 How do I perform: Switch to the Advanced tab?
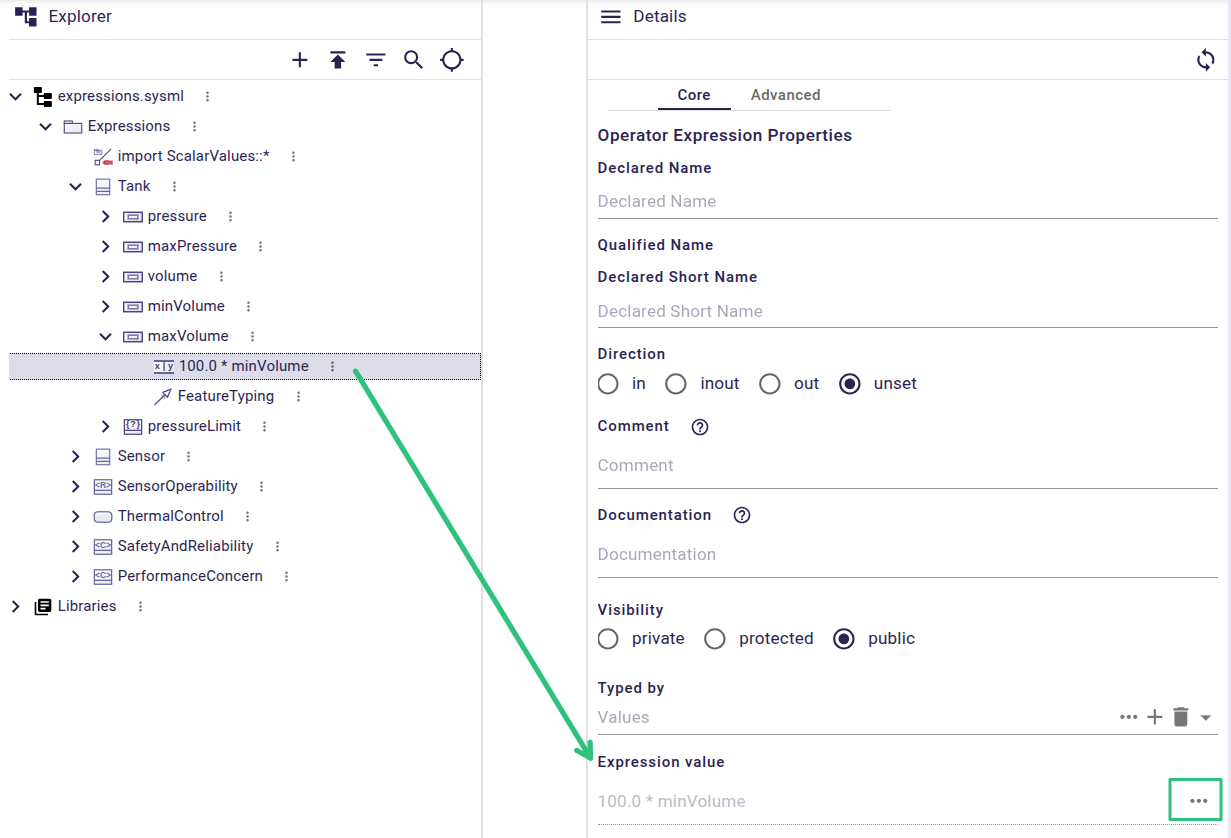click(785, 95)
